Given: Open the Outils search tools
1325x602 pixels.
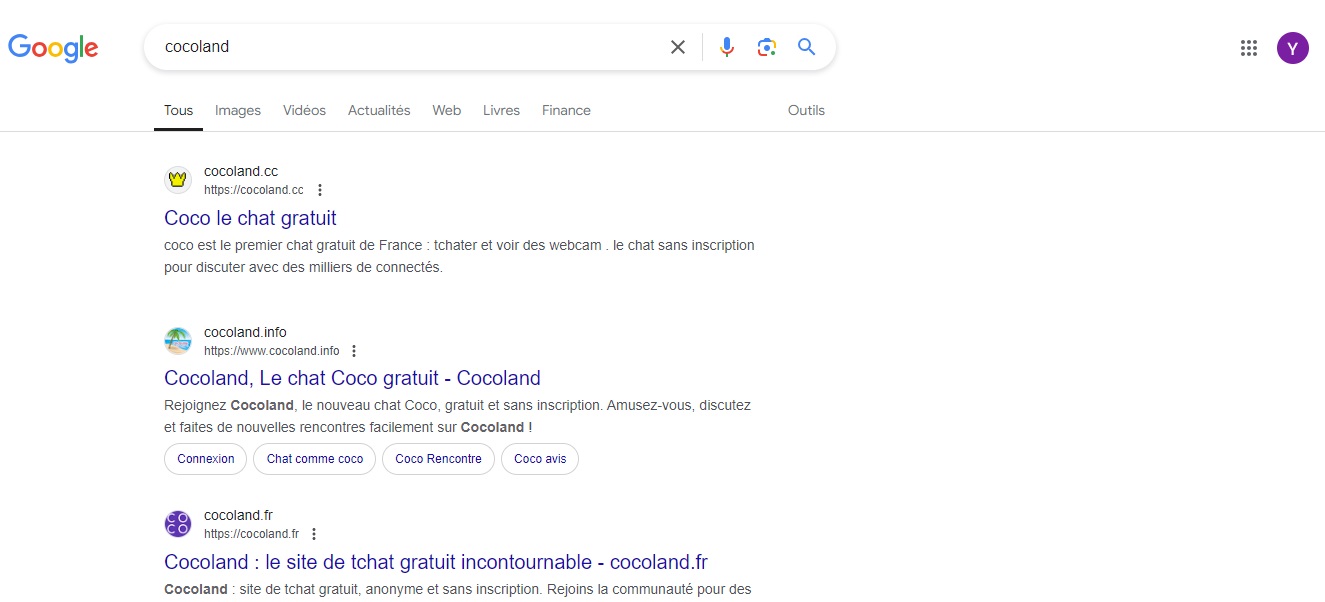Looking at the screenshot, I should click(806, 110).
